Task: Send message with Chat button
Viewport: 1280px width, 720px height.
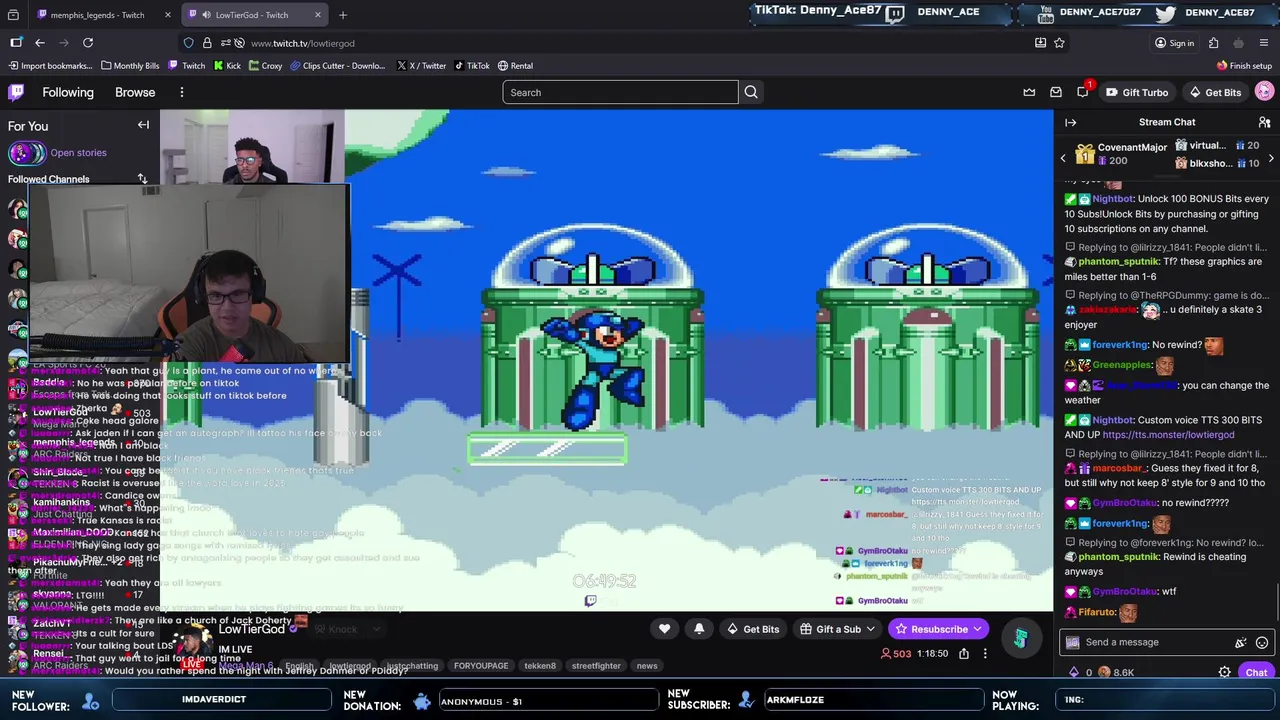Action: click(1256, 672)
